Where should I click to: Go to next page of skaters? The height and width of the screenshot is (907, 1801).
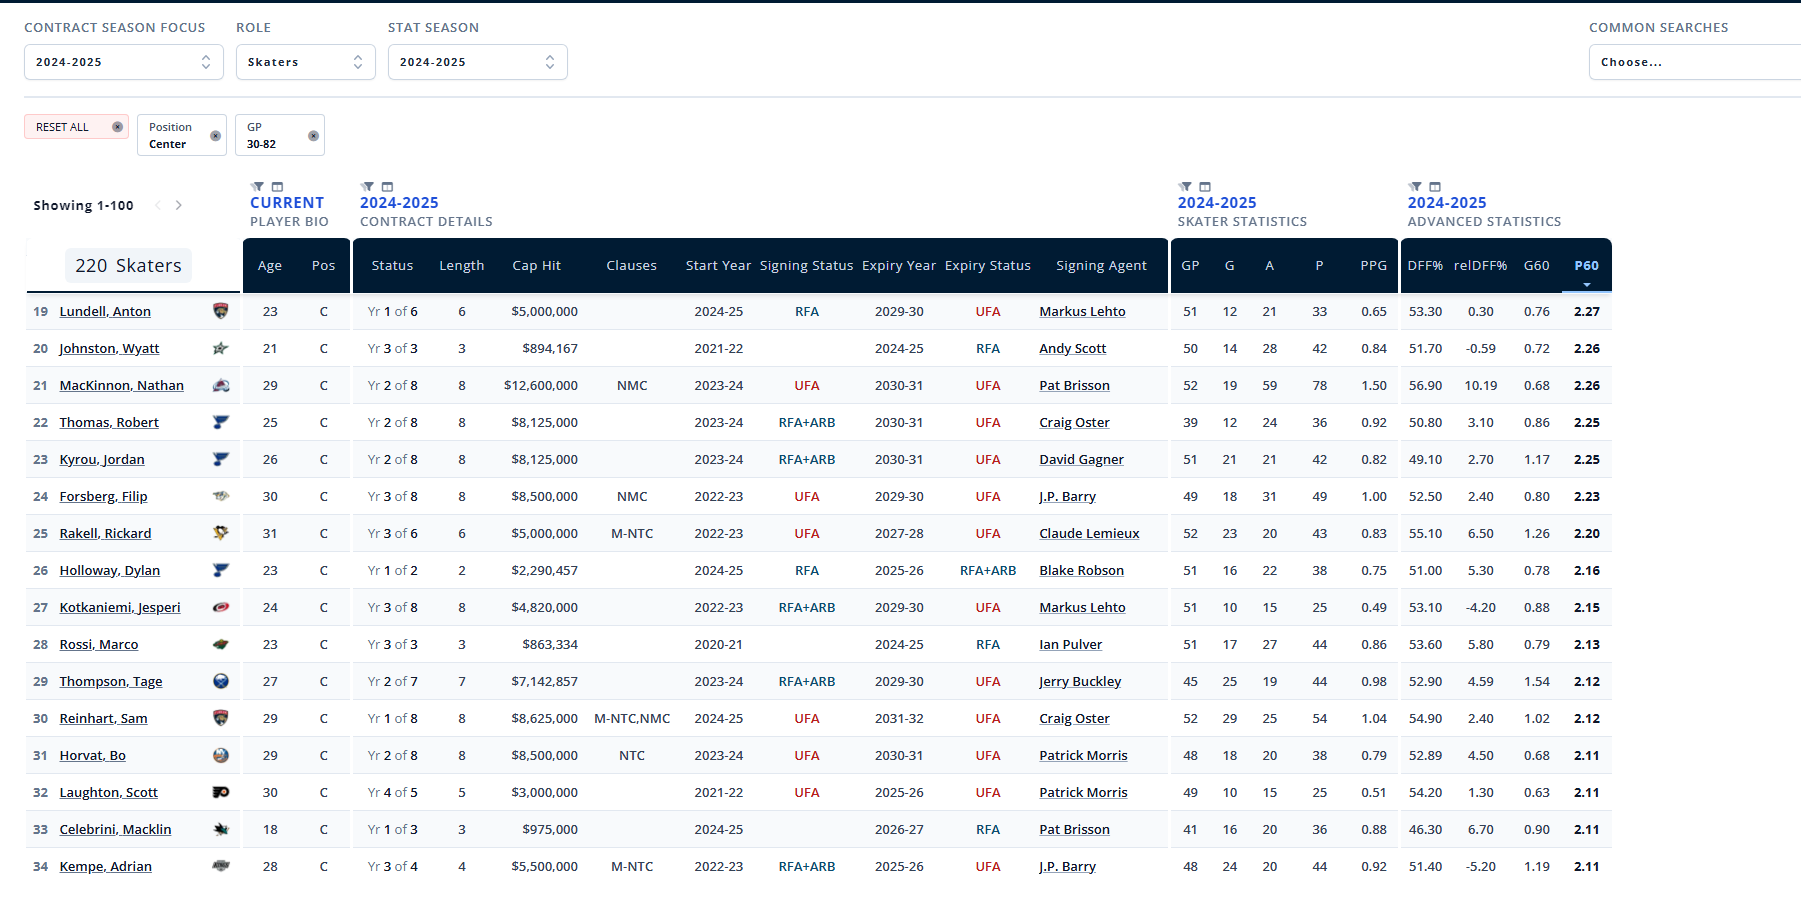[x=179, y=205]
